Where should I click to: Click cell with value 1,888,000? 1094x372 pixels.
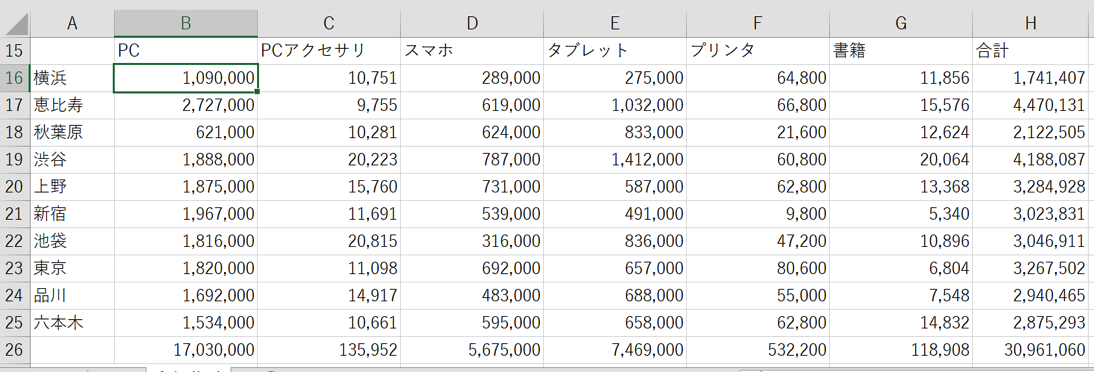(186, 159)
